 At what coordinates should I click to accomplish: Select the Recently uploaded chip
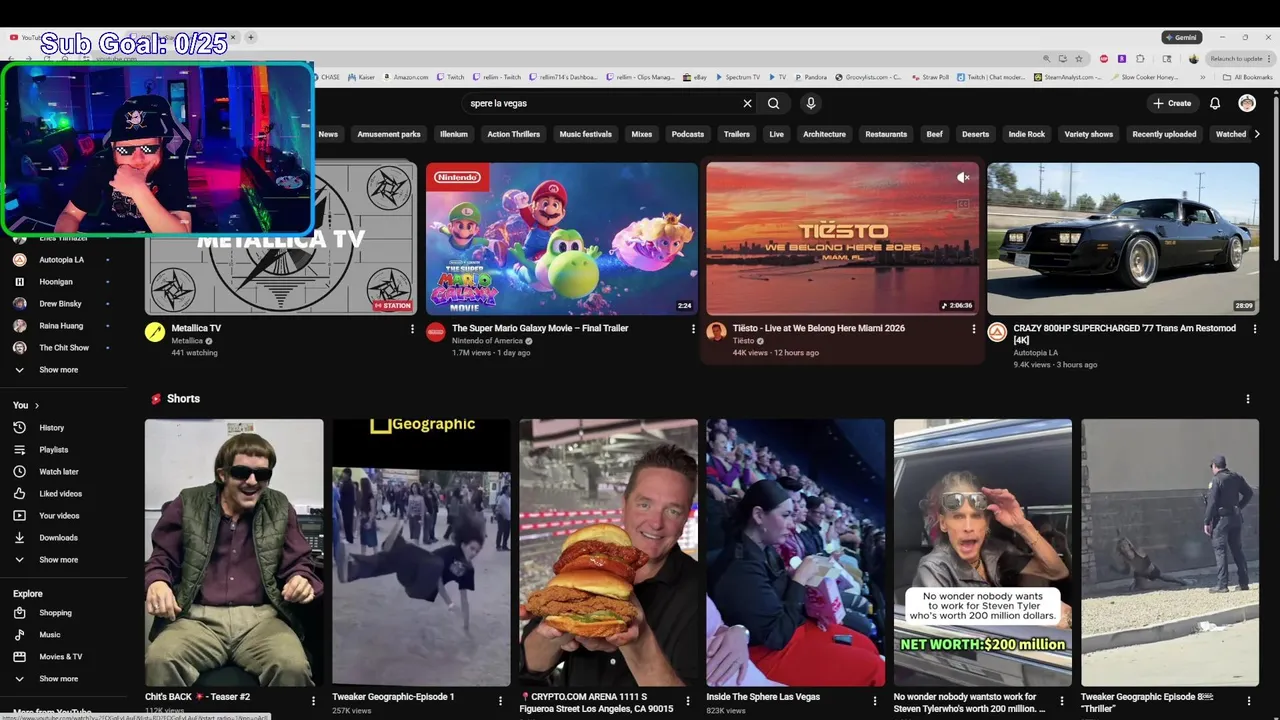1164,134
